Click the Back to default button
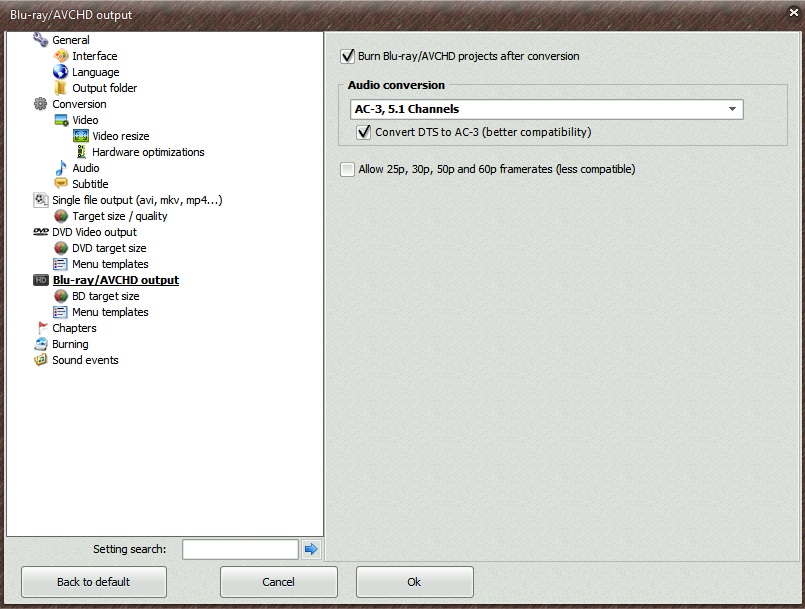This screenshot has width=805, height=609. [x=94, y=582]
